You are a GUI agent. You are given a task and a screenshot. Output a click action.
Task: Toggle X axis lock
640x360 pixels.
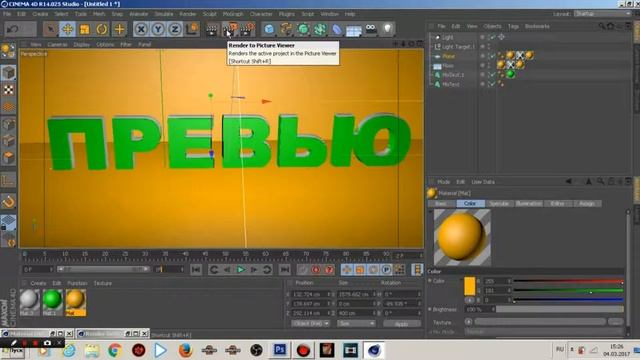pyautogui.click(x=141, y=29)
